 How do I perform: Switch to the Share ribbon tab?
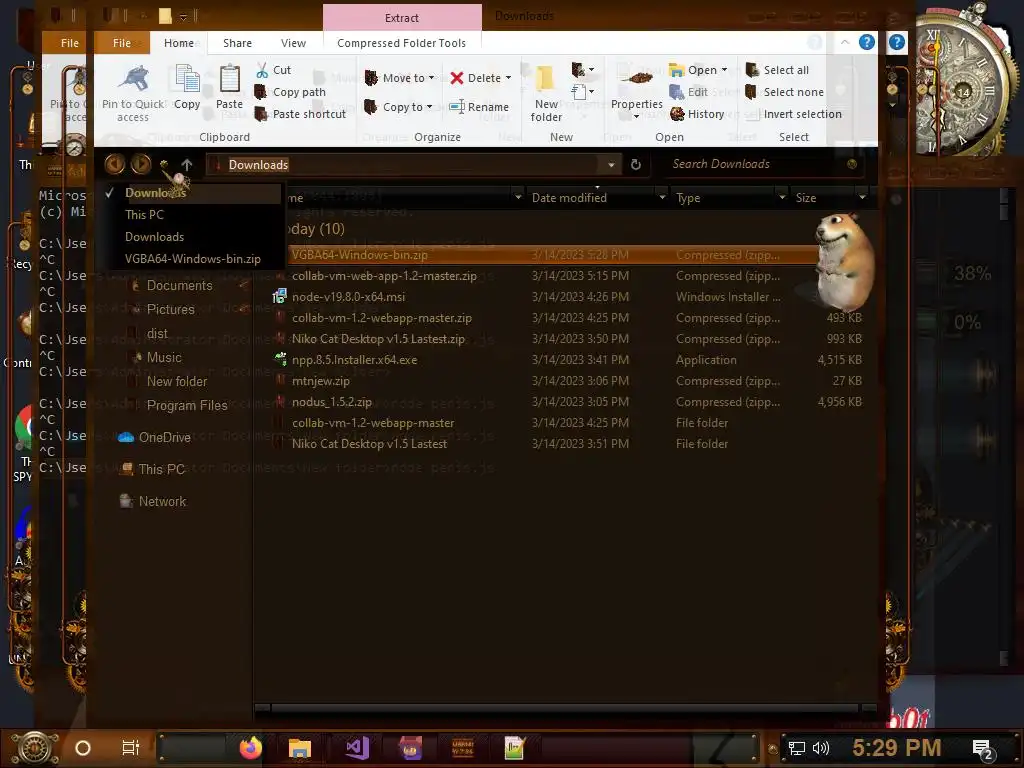pyautogui.click(x=237, y=43)
